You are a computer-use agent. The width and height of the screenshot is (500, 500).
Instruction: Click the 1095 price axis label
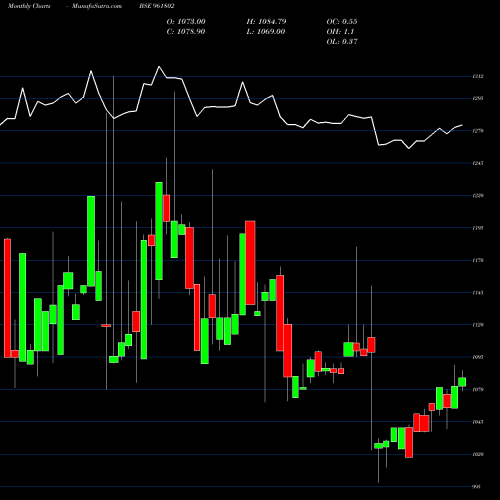point(478,357)
